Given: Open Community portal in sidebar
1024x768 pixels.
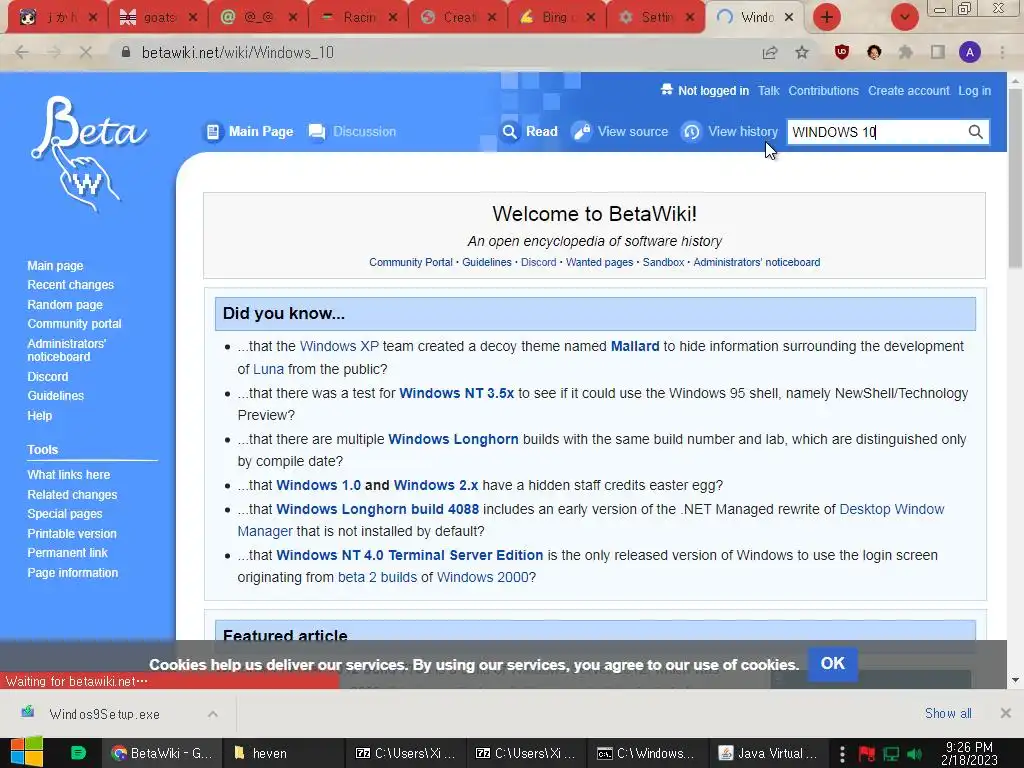Looking at the screenshot, I should tap(74, 324).
